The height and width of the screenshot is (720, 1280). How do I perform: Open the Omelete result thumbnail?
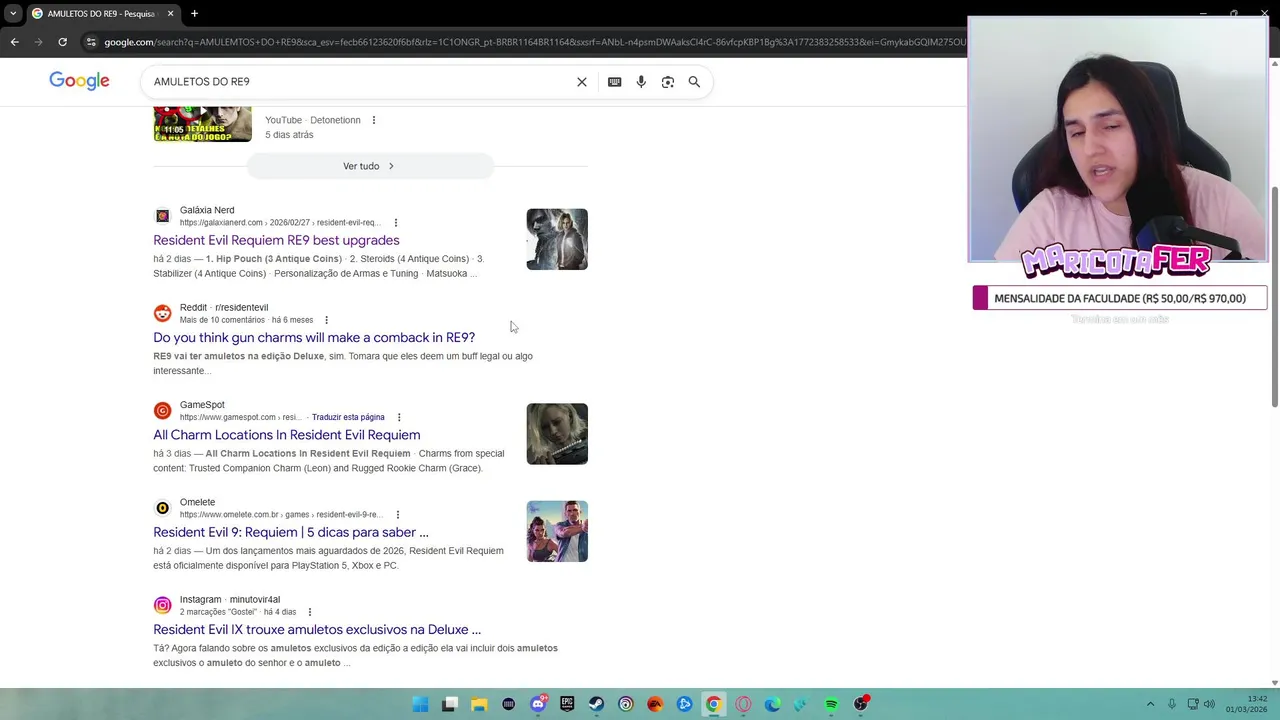[x=557, y=531]
